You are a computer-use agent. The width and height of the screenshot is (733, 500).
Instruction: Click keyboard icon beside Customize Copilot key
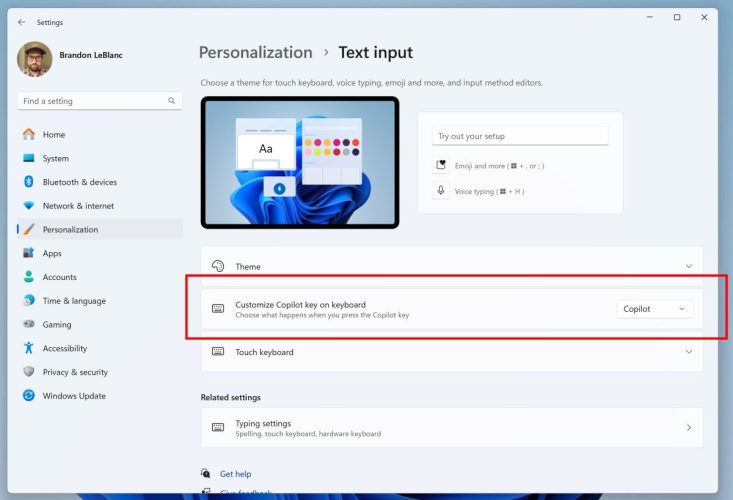coord(218,308)
